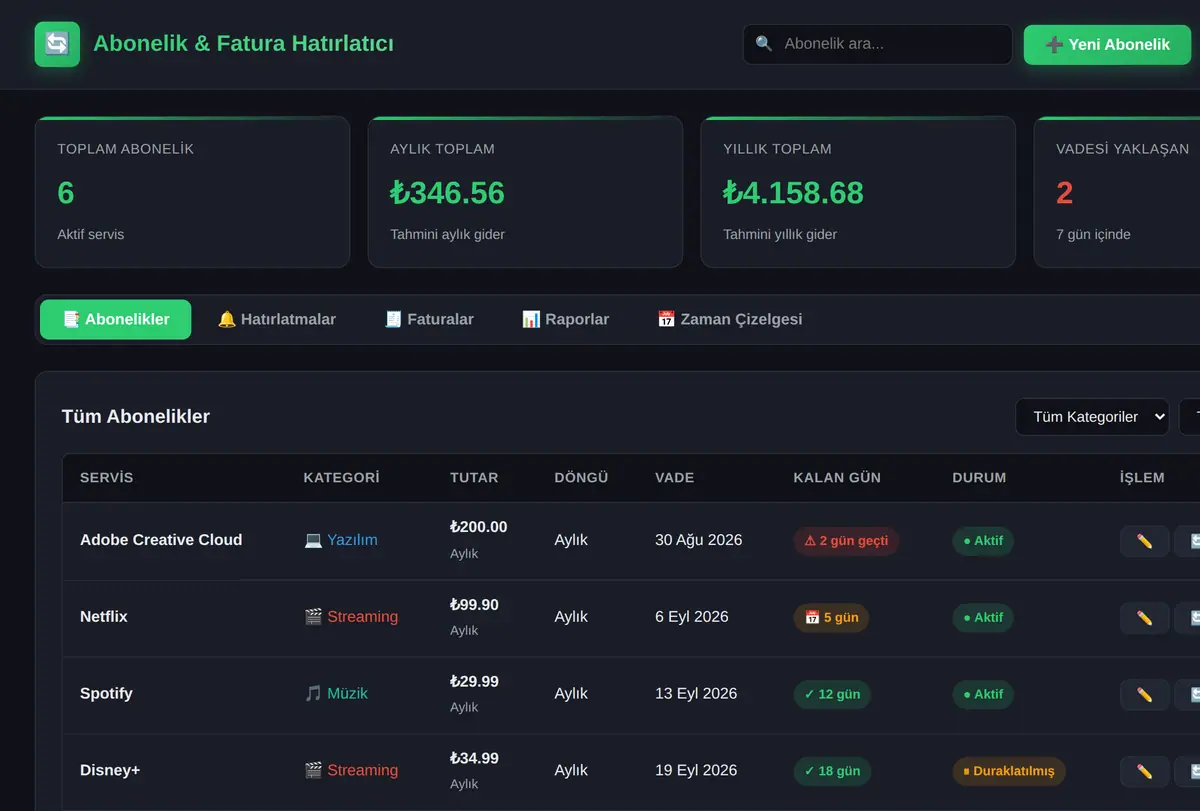Click the '13 Eyl 2026' due date

(x=696, y=694)
